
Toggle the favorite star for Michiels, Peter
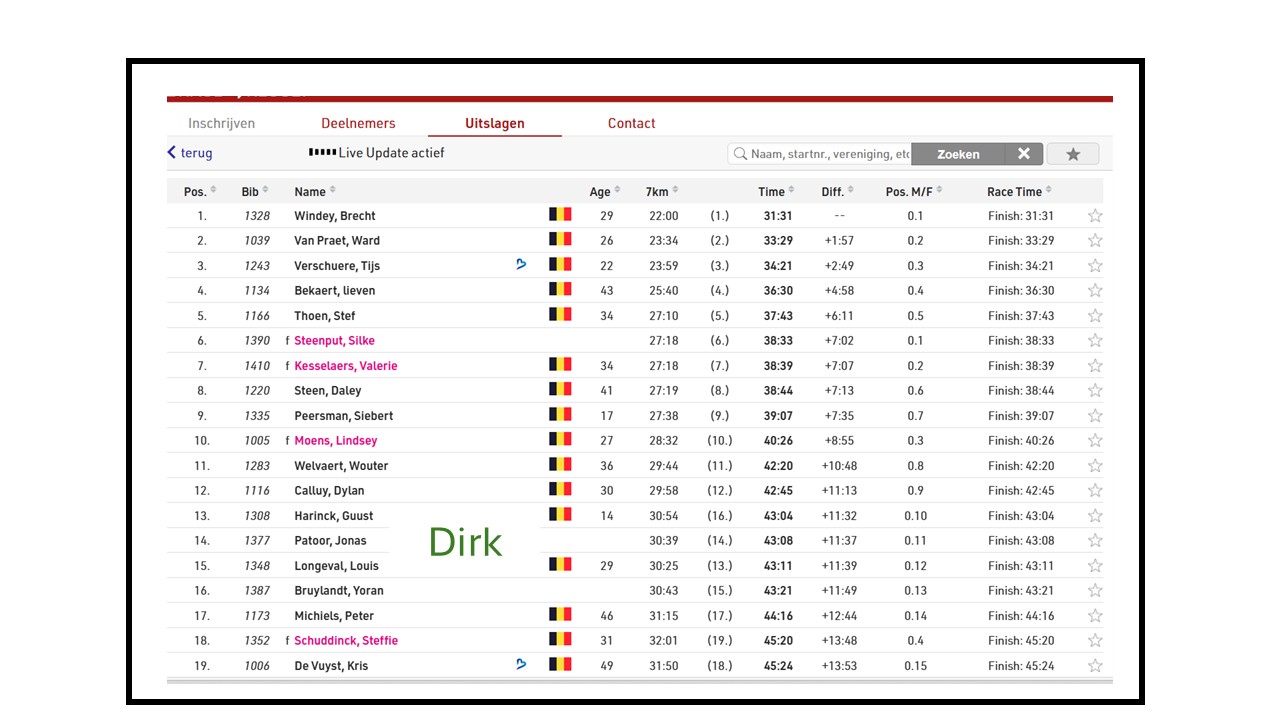[x=1095, y=616]
